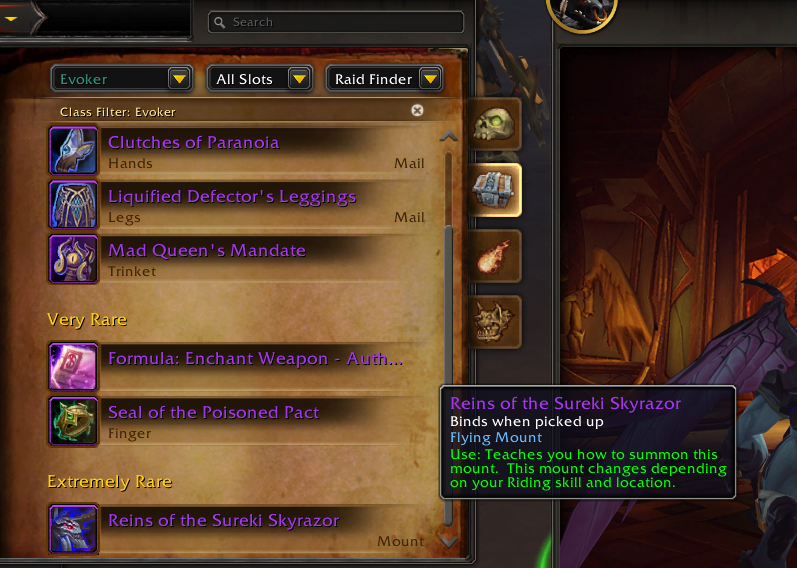This screenshot has height=568, width=797.
Task: Click the Clutches of Paranoia gloves icon
Action: click(x=73, y=151)
